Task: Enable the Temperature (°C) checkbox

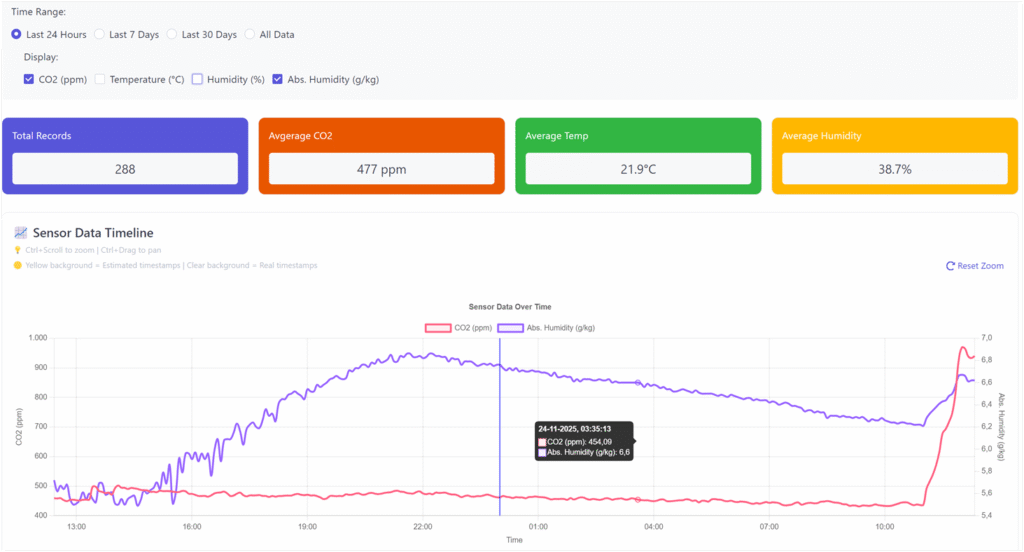Action: click(100, 79)
